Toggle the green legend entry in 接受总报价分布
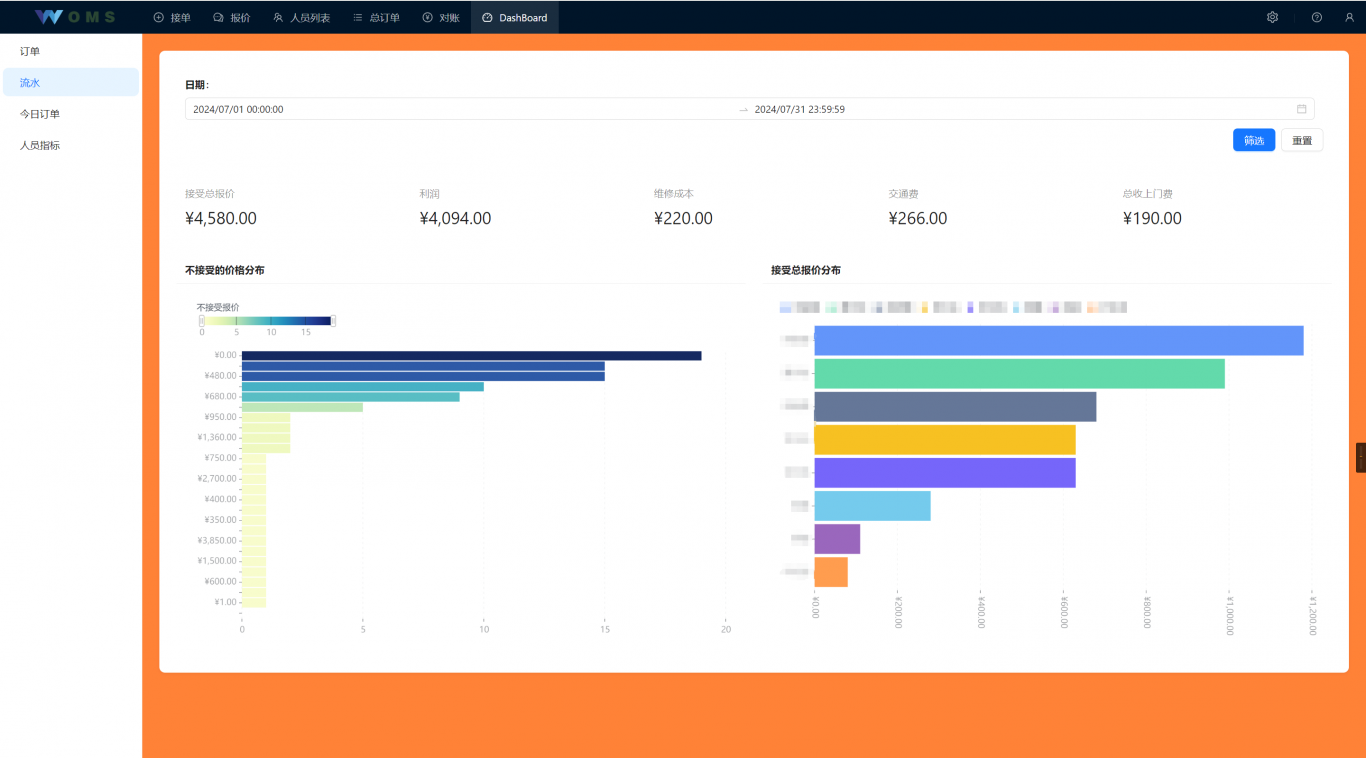Screen dimensions: 1366x758 pyautogui.click(x=846, y=307)
